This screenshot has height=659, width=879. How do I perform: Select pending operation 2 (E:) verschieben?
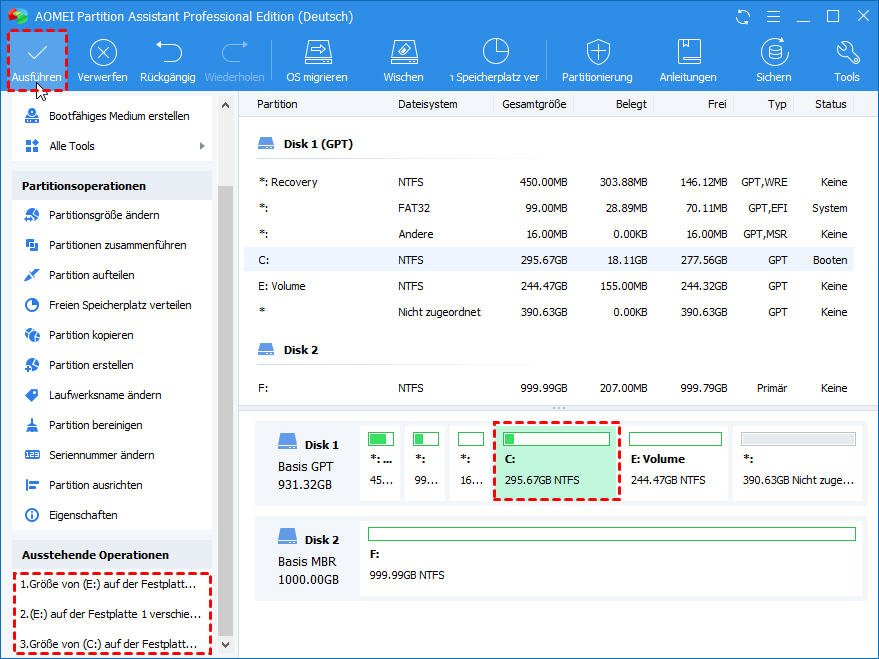[x=112, y=614]
